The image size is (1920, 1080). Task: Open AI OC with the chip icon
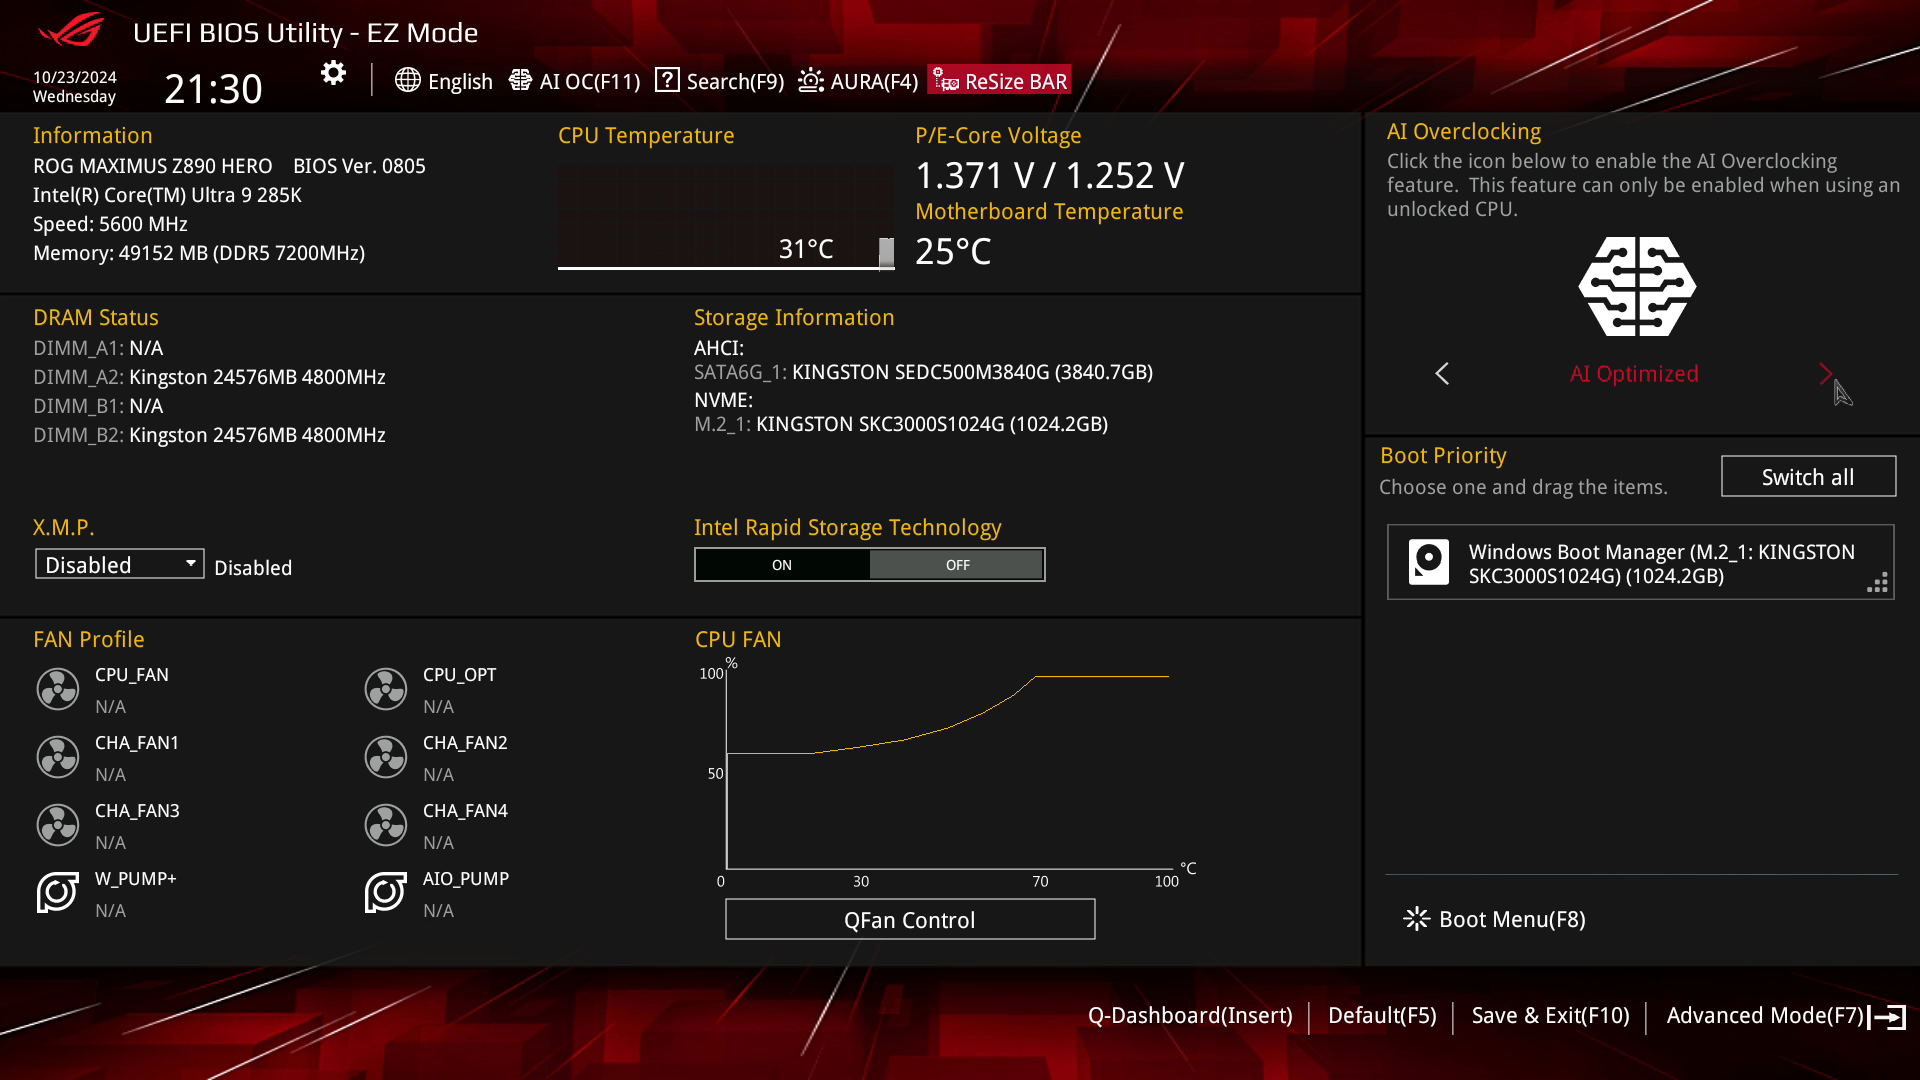tap(520, 81)
